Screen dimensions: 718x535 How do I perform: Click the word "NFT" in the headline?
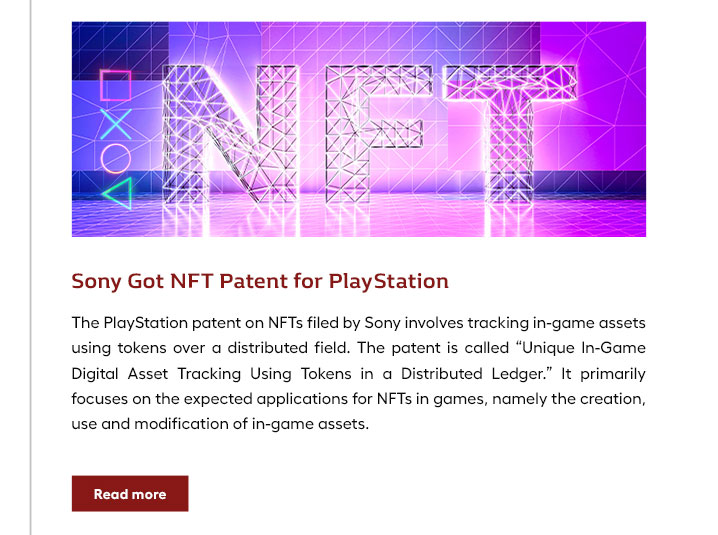tap(191, 281)
